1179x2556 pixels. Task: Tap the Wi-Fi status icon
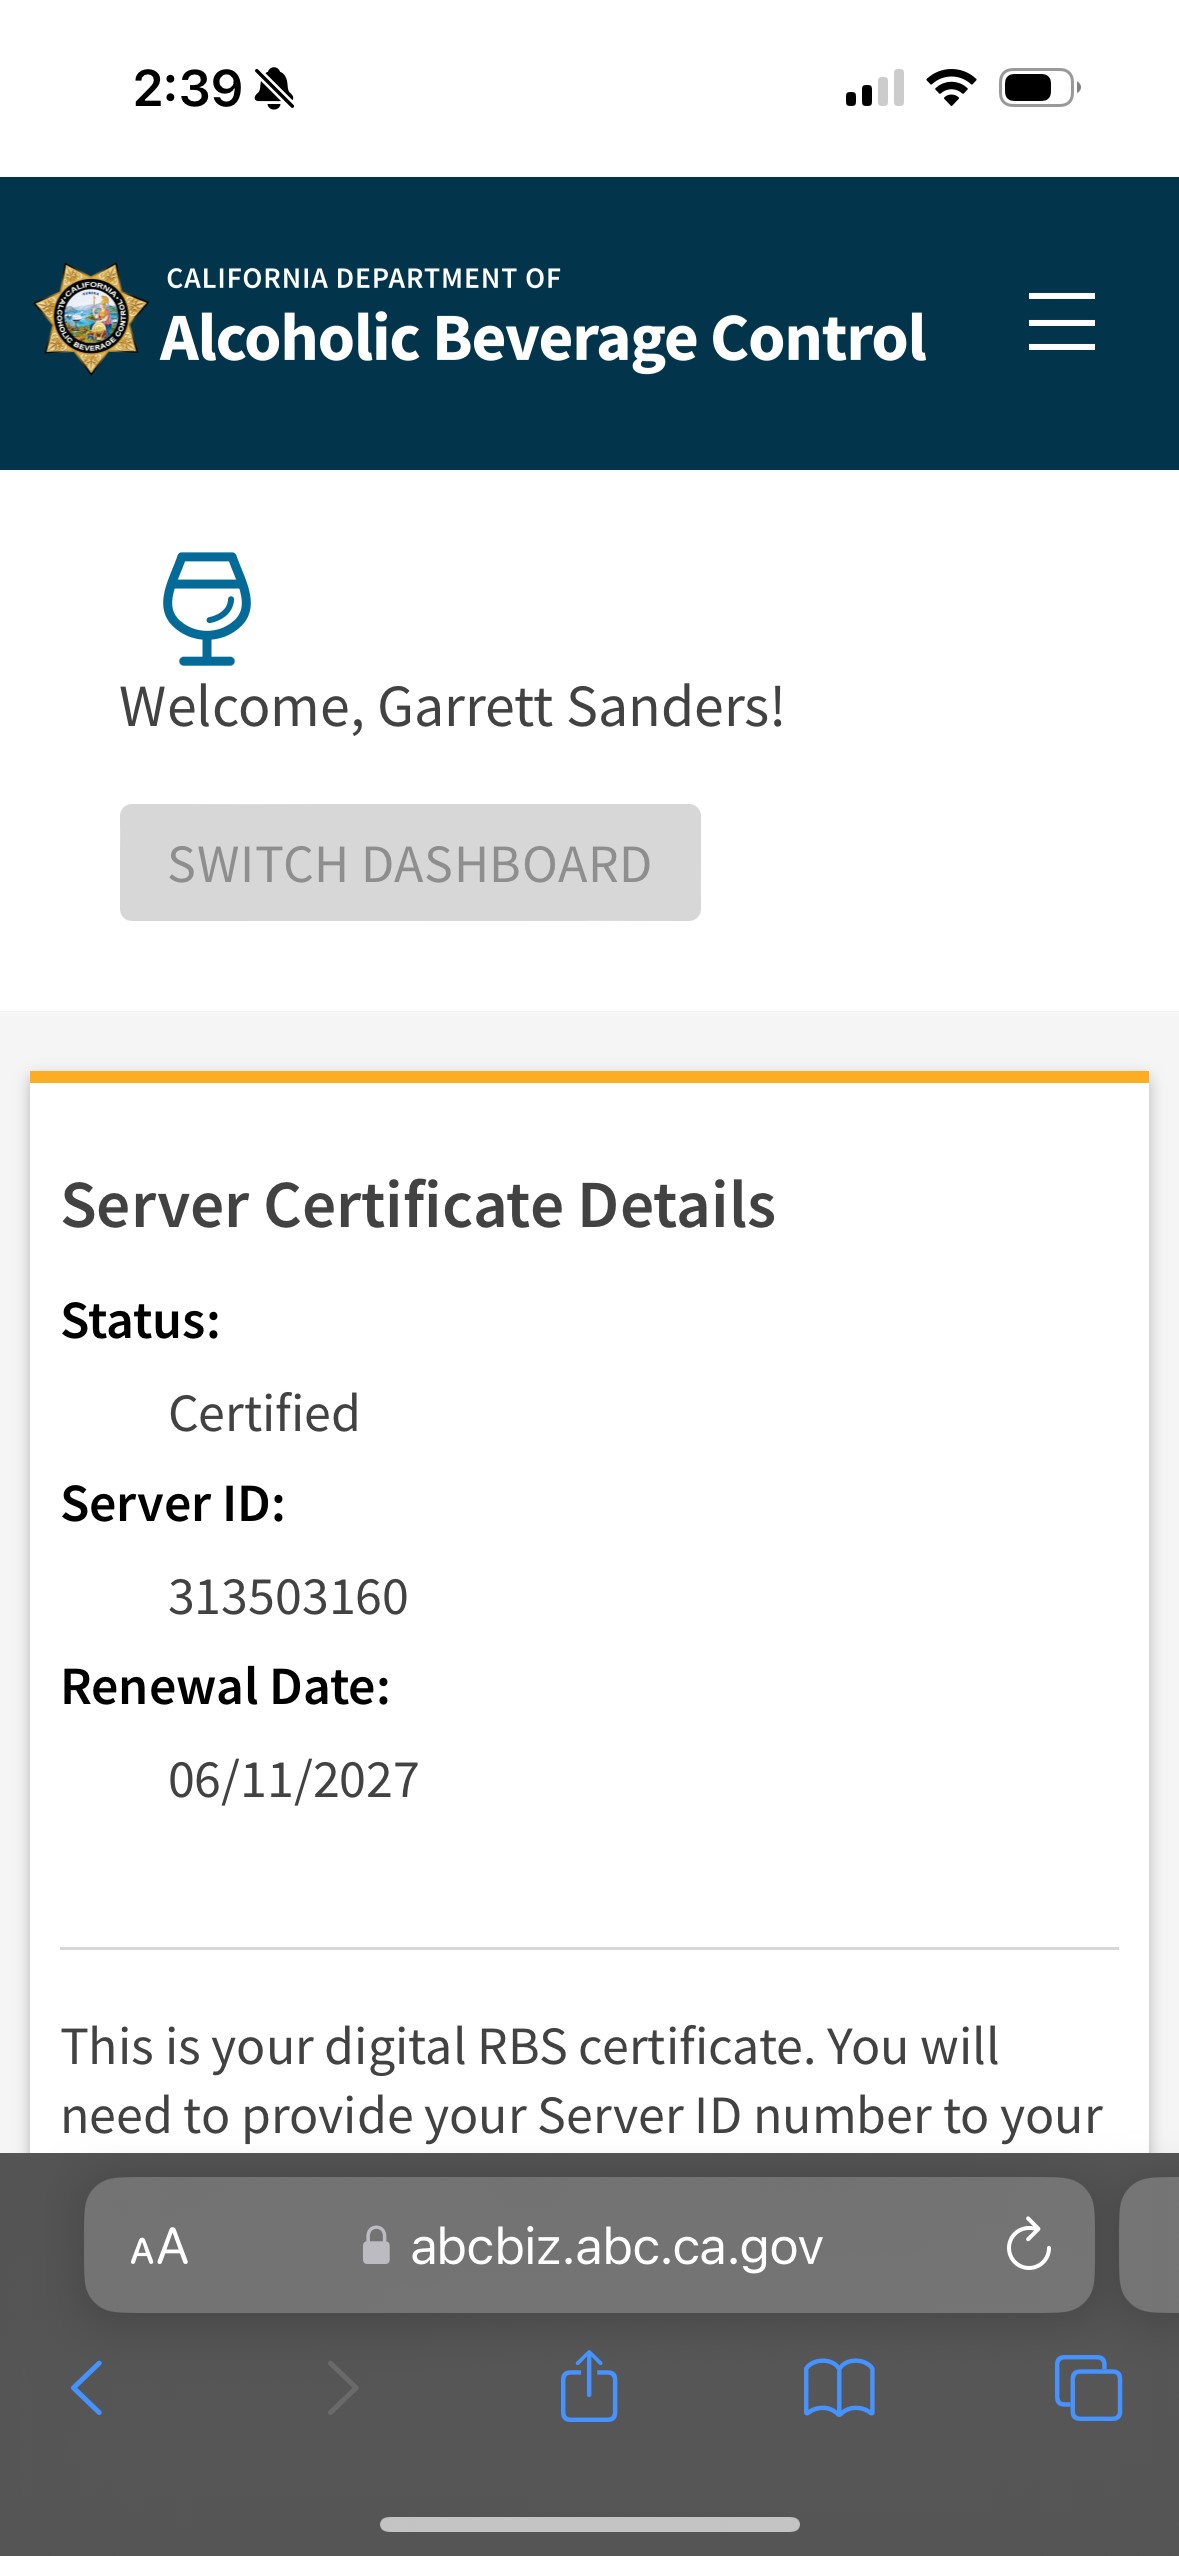click(951, 88)
